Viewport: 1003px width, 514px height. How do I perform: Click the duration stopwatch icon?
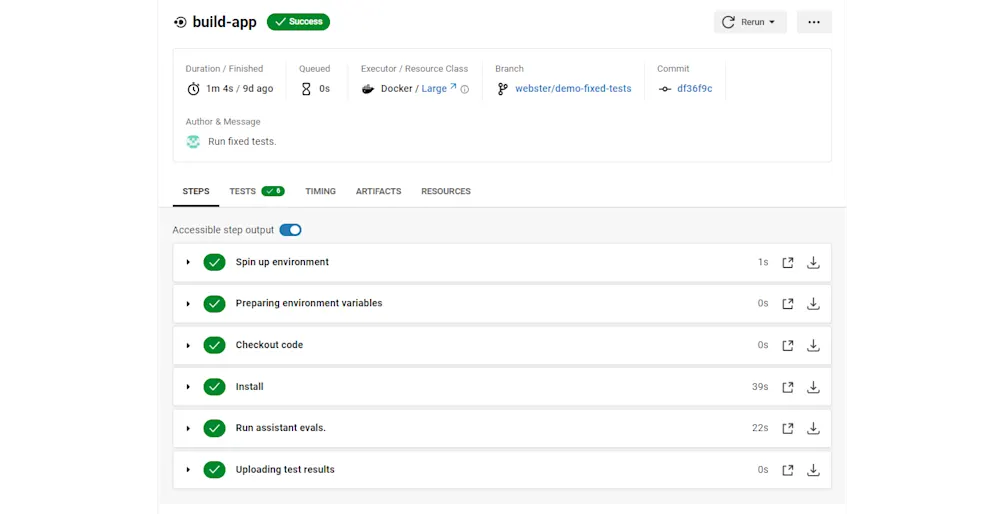coord(193,89)
